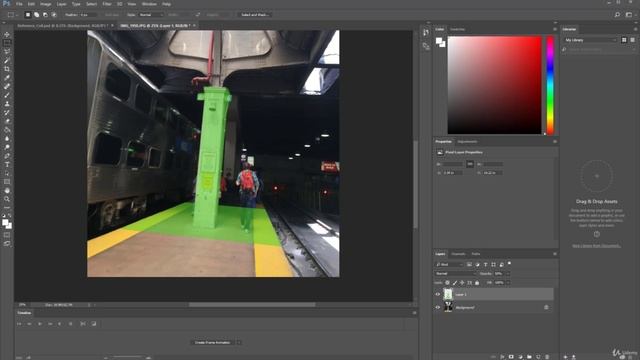
Task: Select the Magic Wand tool
Action: [7, 60]
